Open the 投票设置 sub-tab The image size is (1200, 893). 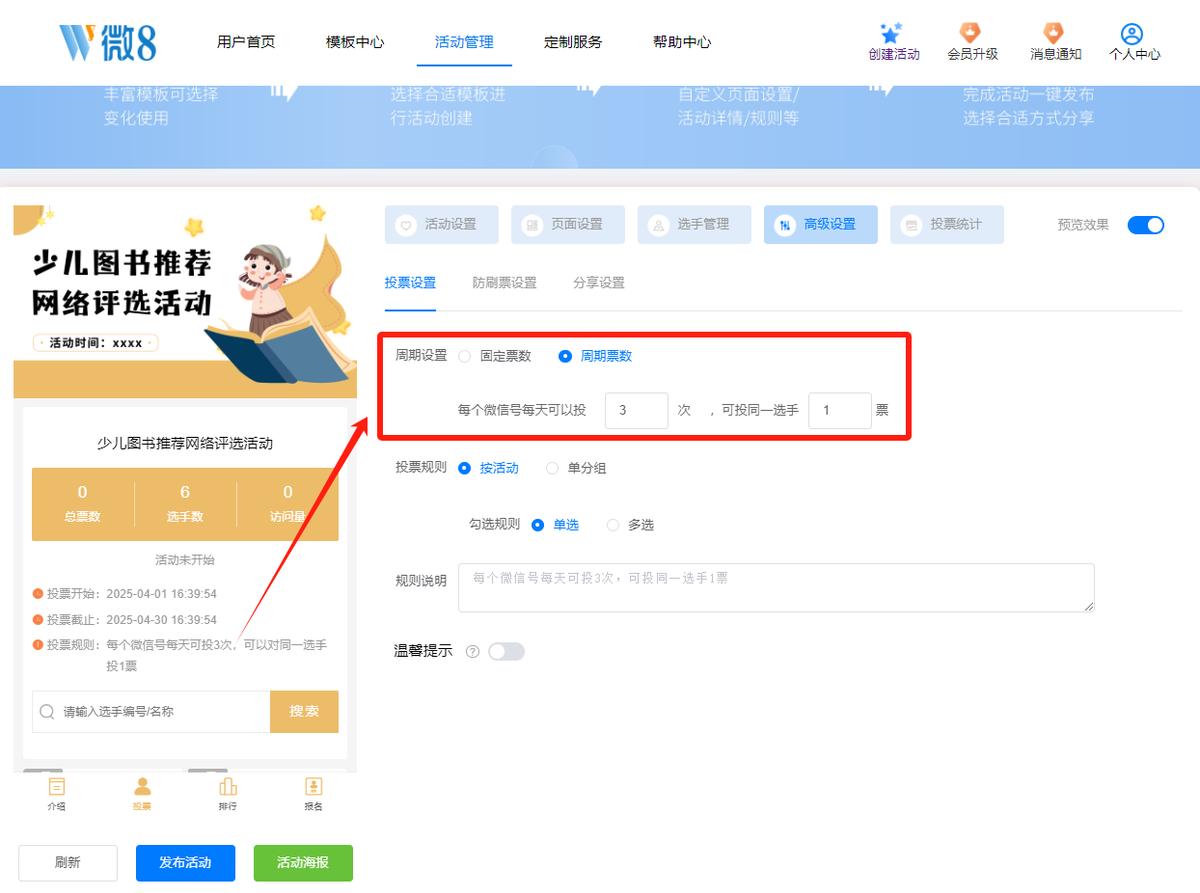(x=411, y=283)
